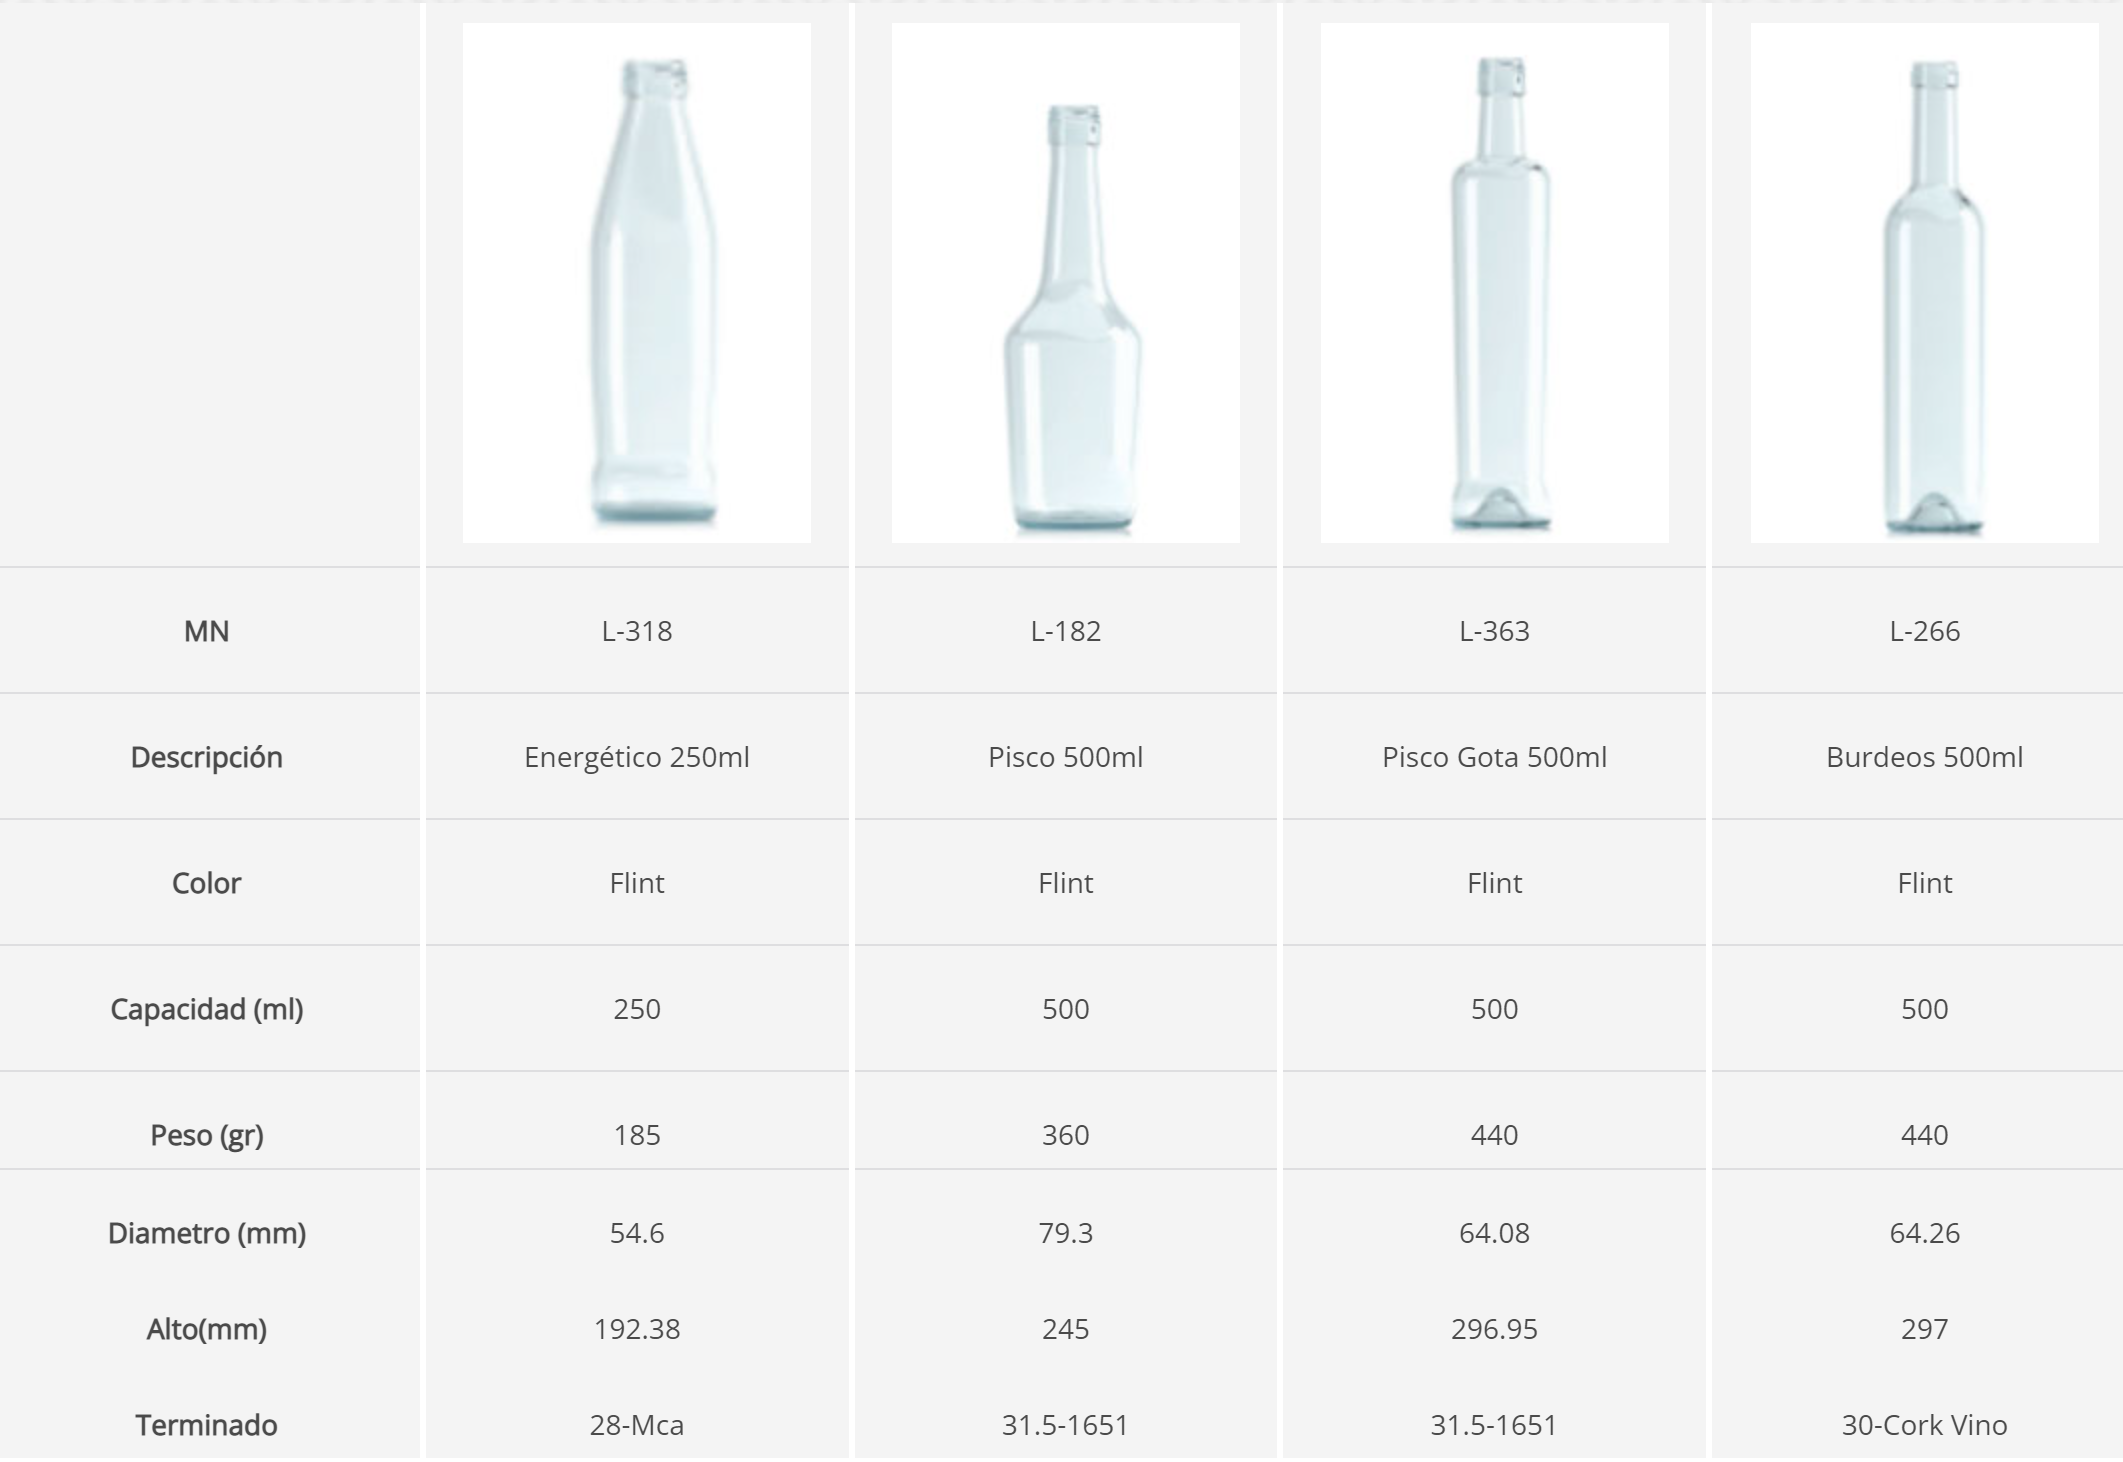Select the Pisco Gota 500ml bottle image
Screen dimensions: 2123x1462
(x=1494, y=283)
